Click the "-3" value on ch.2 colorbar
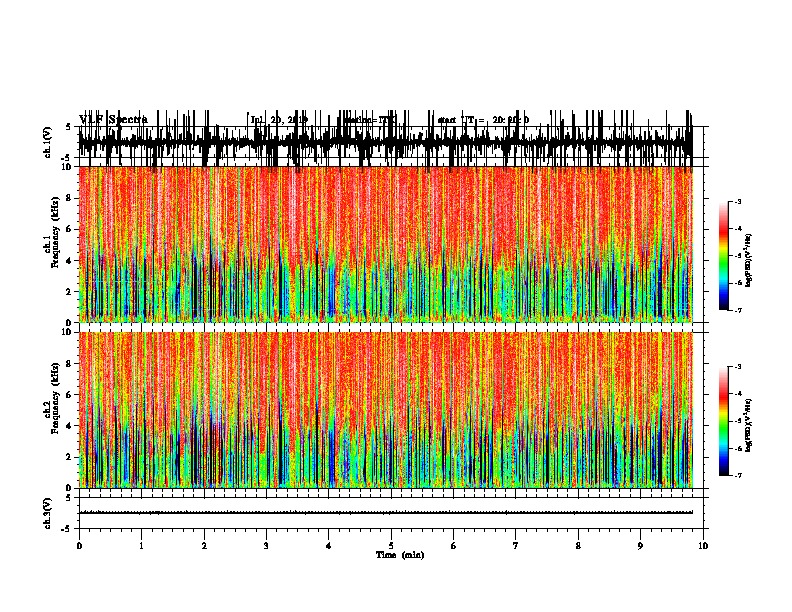The width and height of the screenshot is (792, 612). coord(738,367)
